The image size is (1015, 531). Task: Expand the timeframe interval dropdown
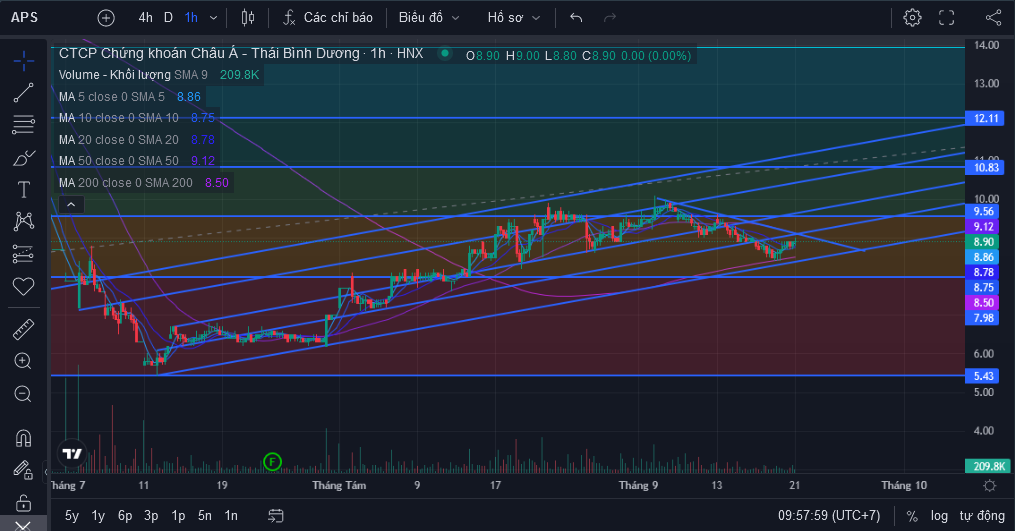214,18
